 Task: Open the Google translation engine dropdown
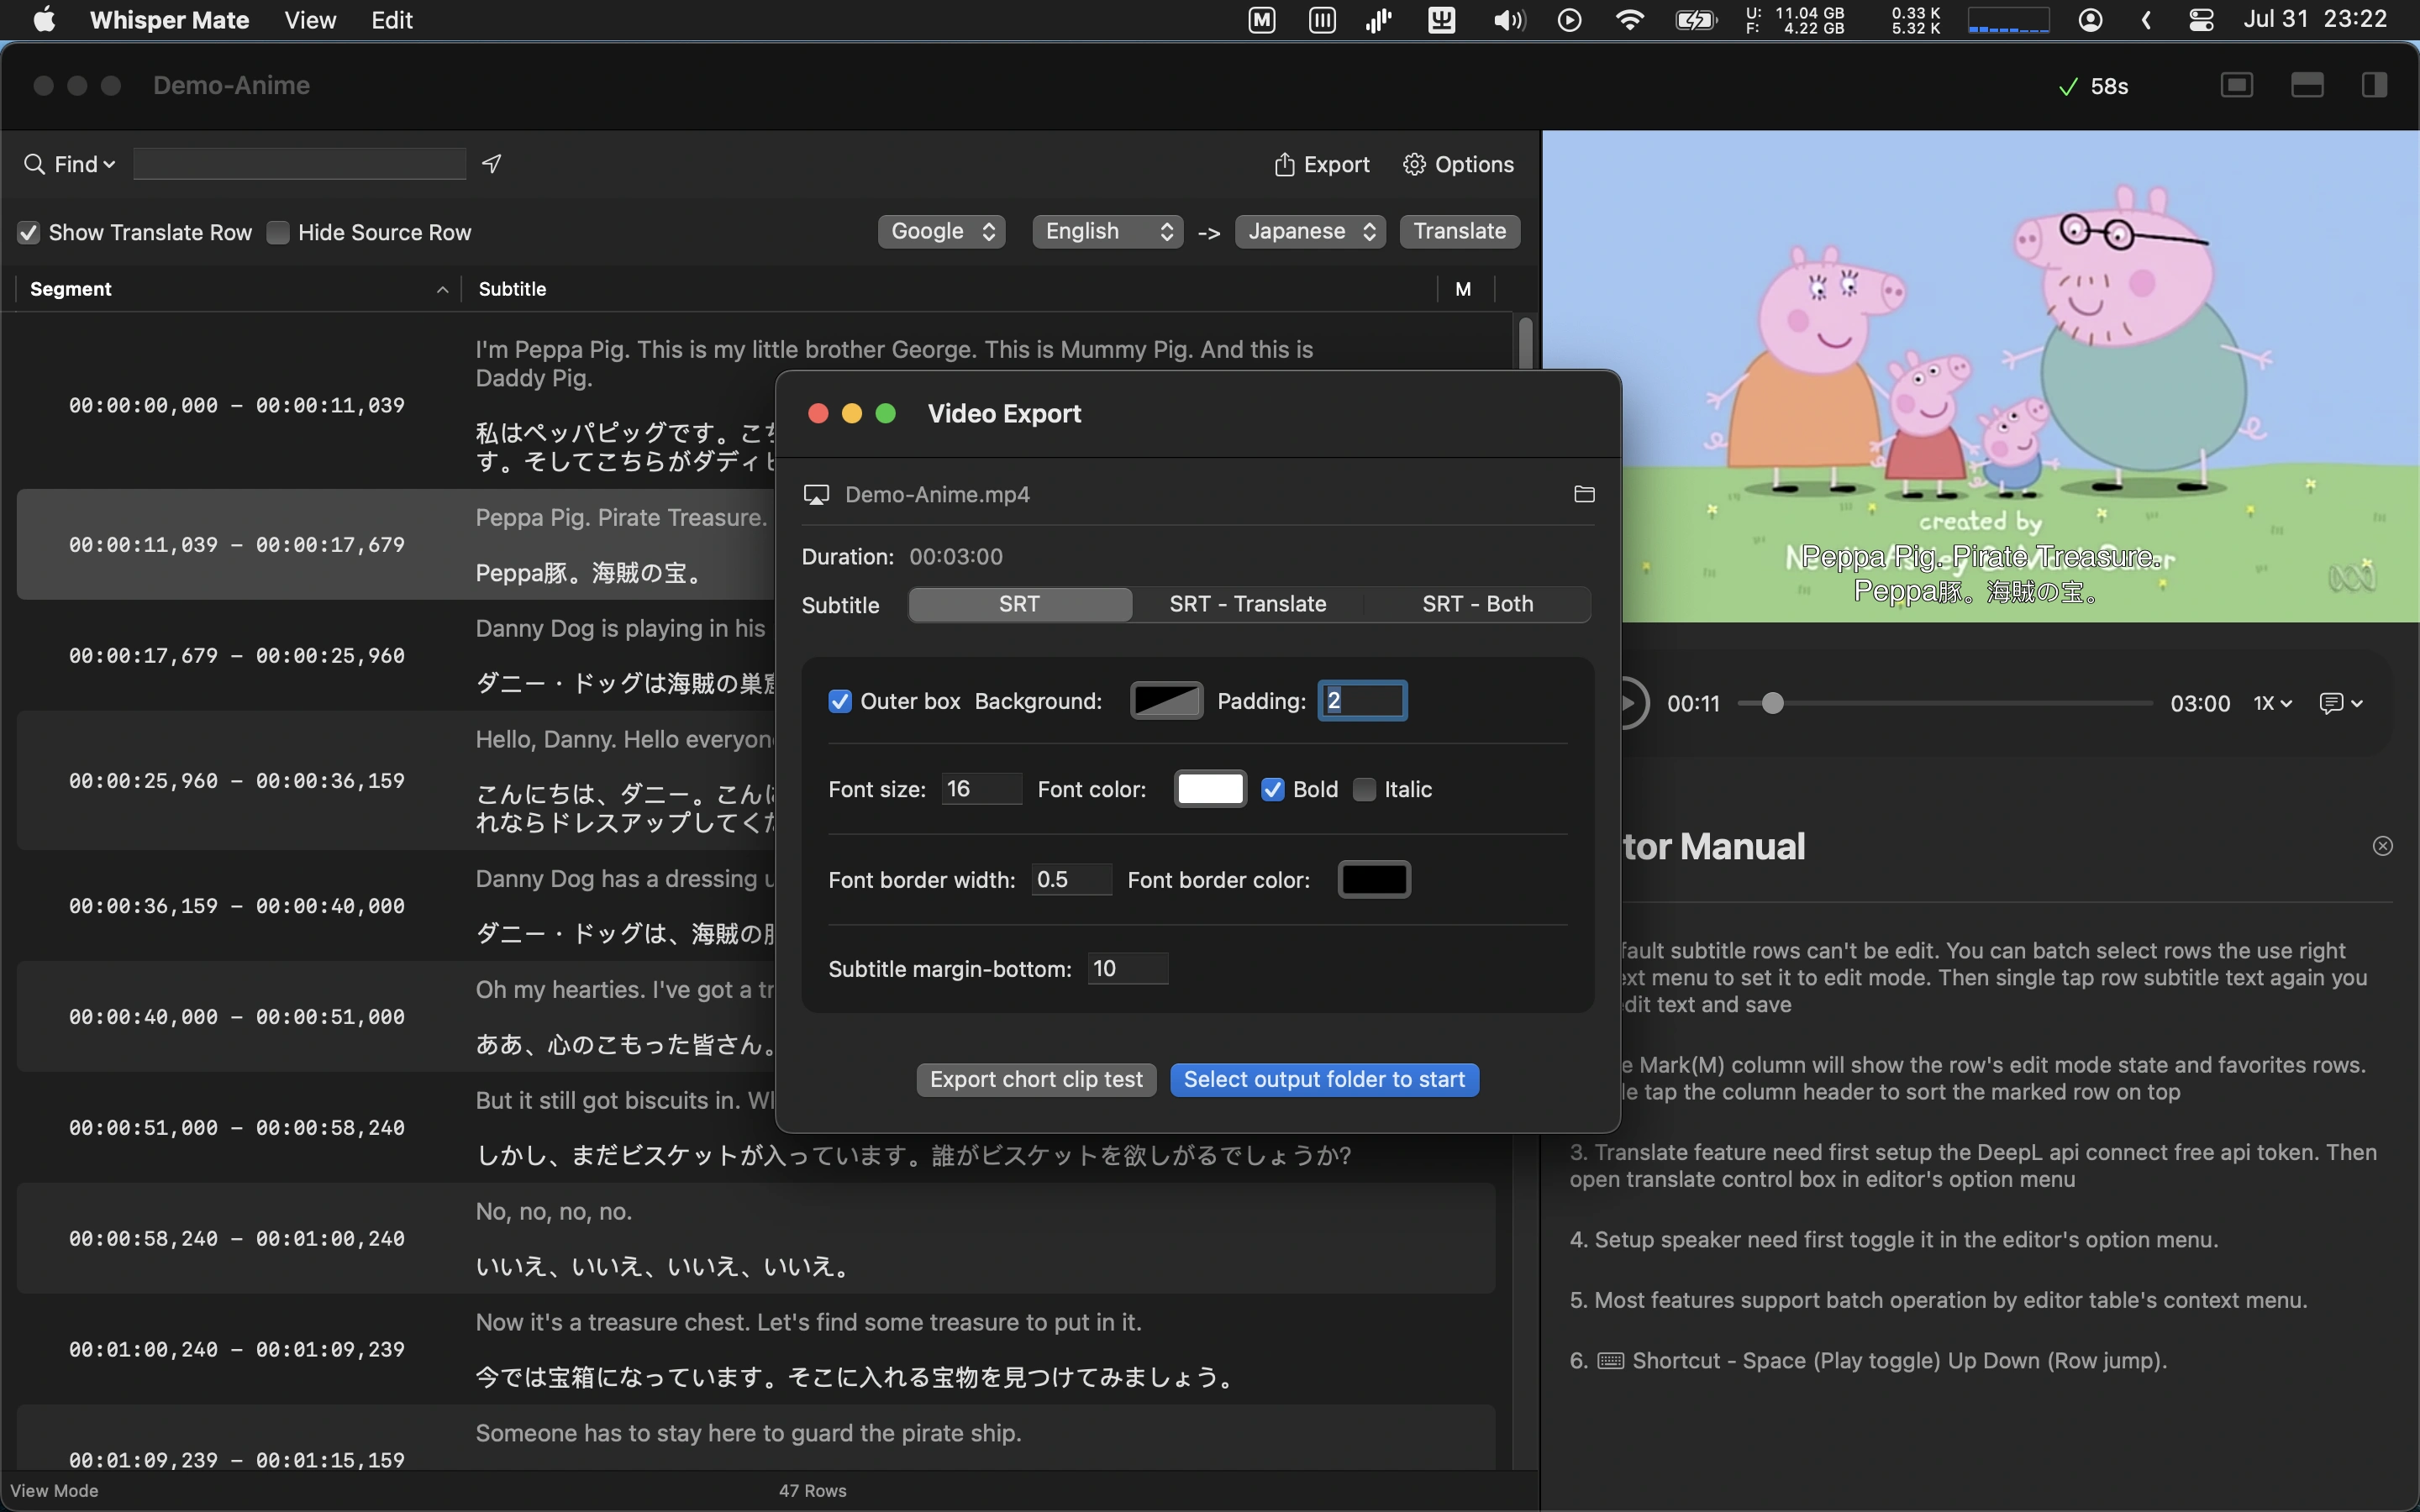(x=942, y=231)
